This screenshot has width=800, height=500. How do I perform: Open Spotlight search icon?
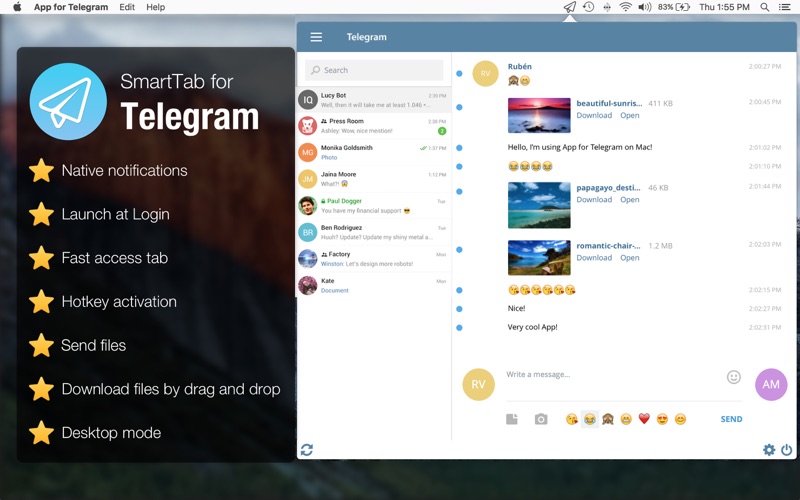764,7
